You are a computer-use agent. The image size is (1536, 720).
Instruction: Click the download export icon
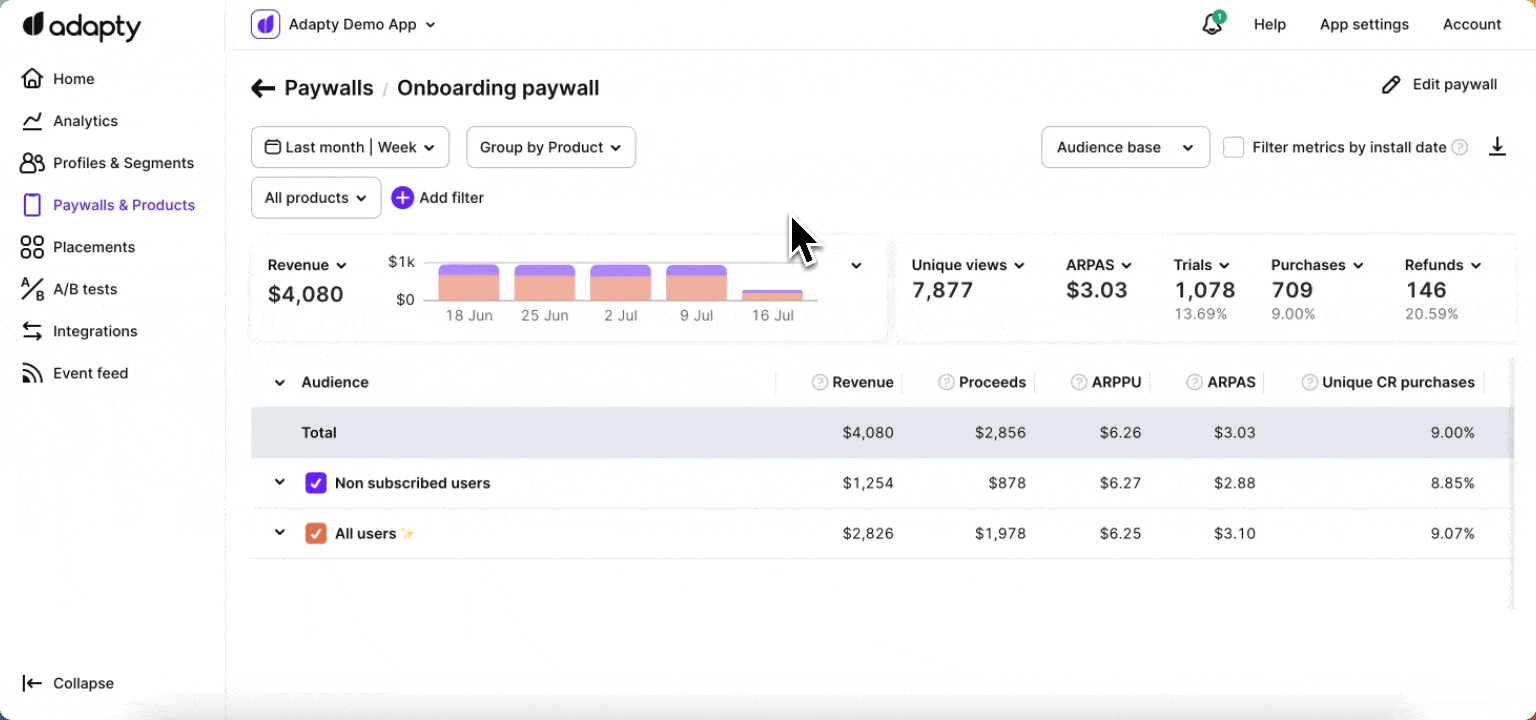[x=1497, y=147]
